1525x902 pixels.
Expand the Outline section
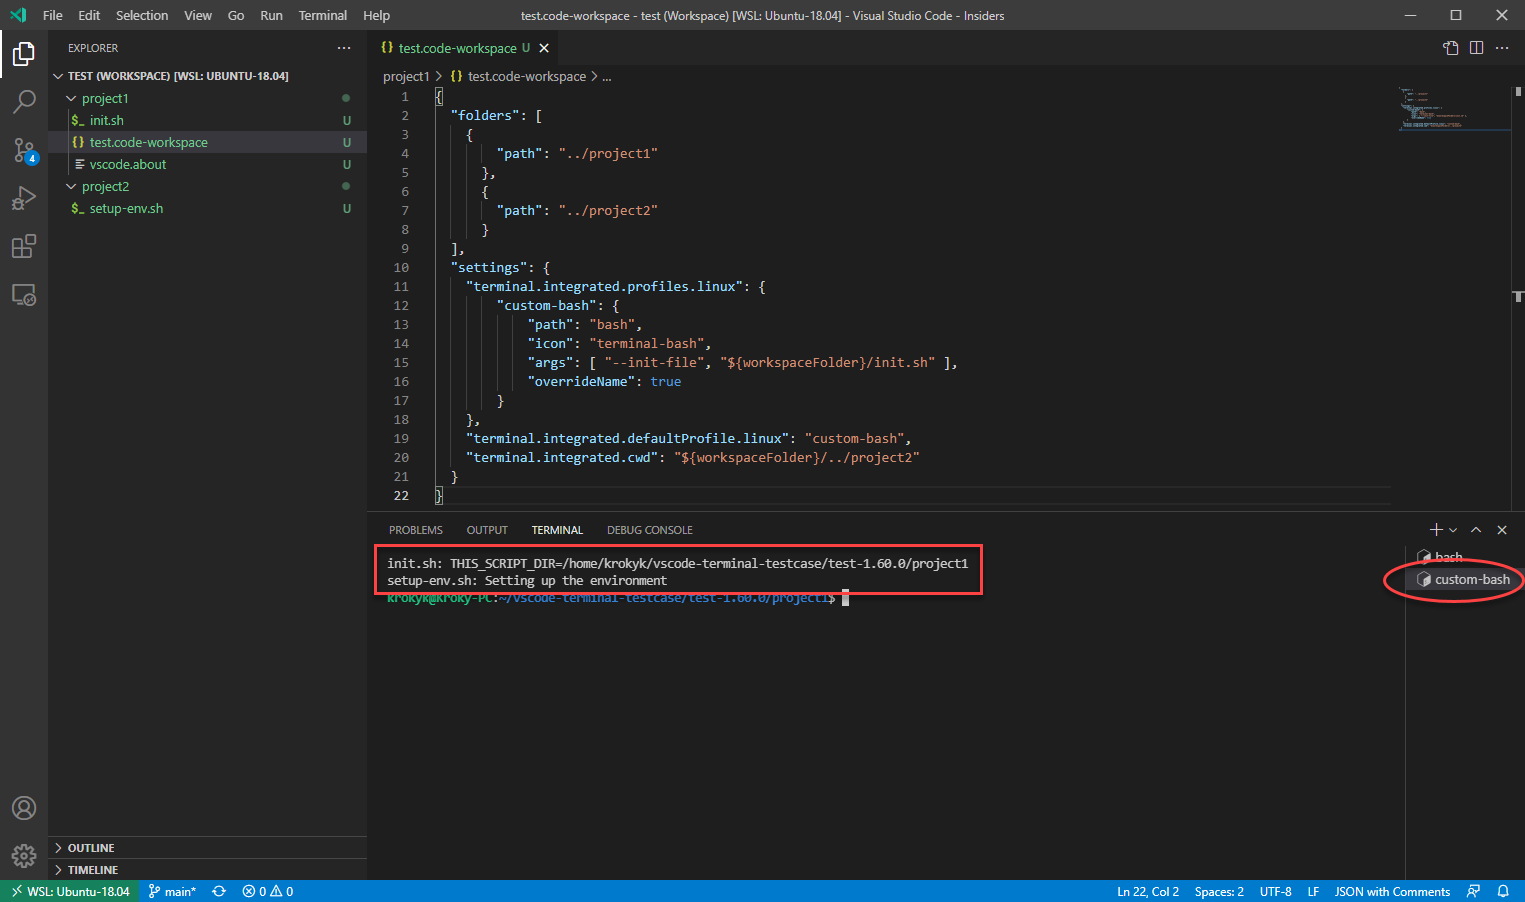207,848
